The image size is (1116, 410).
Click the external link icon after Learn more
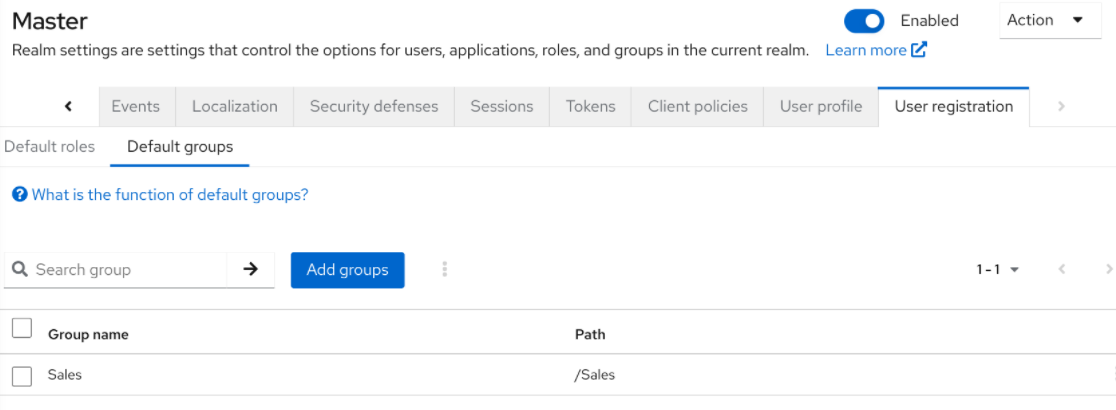point(919,50)
